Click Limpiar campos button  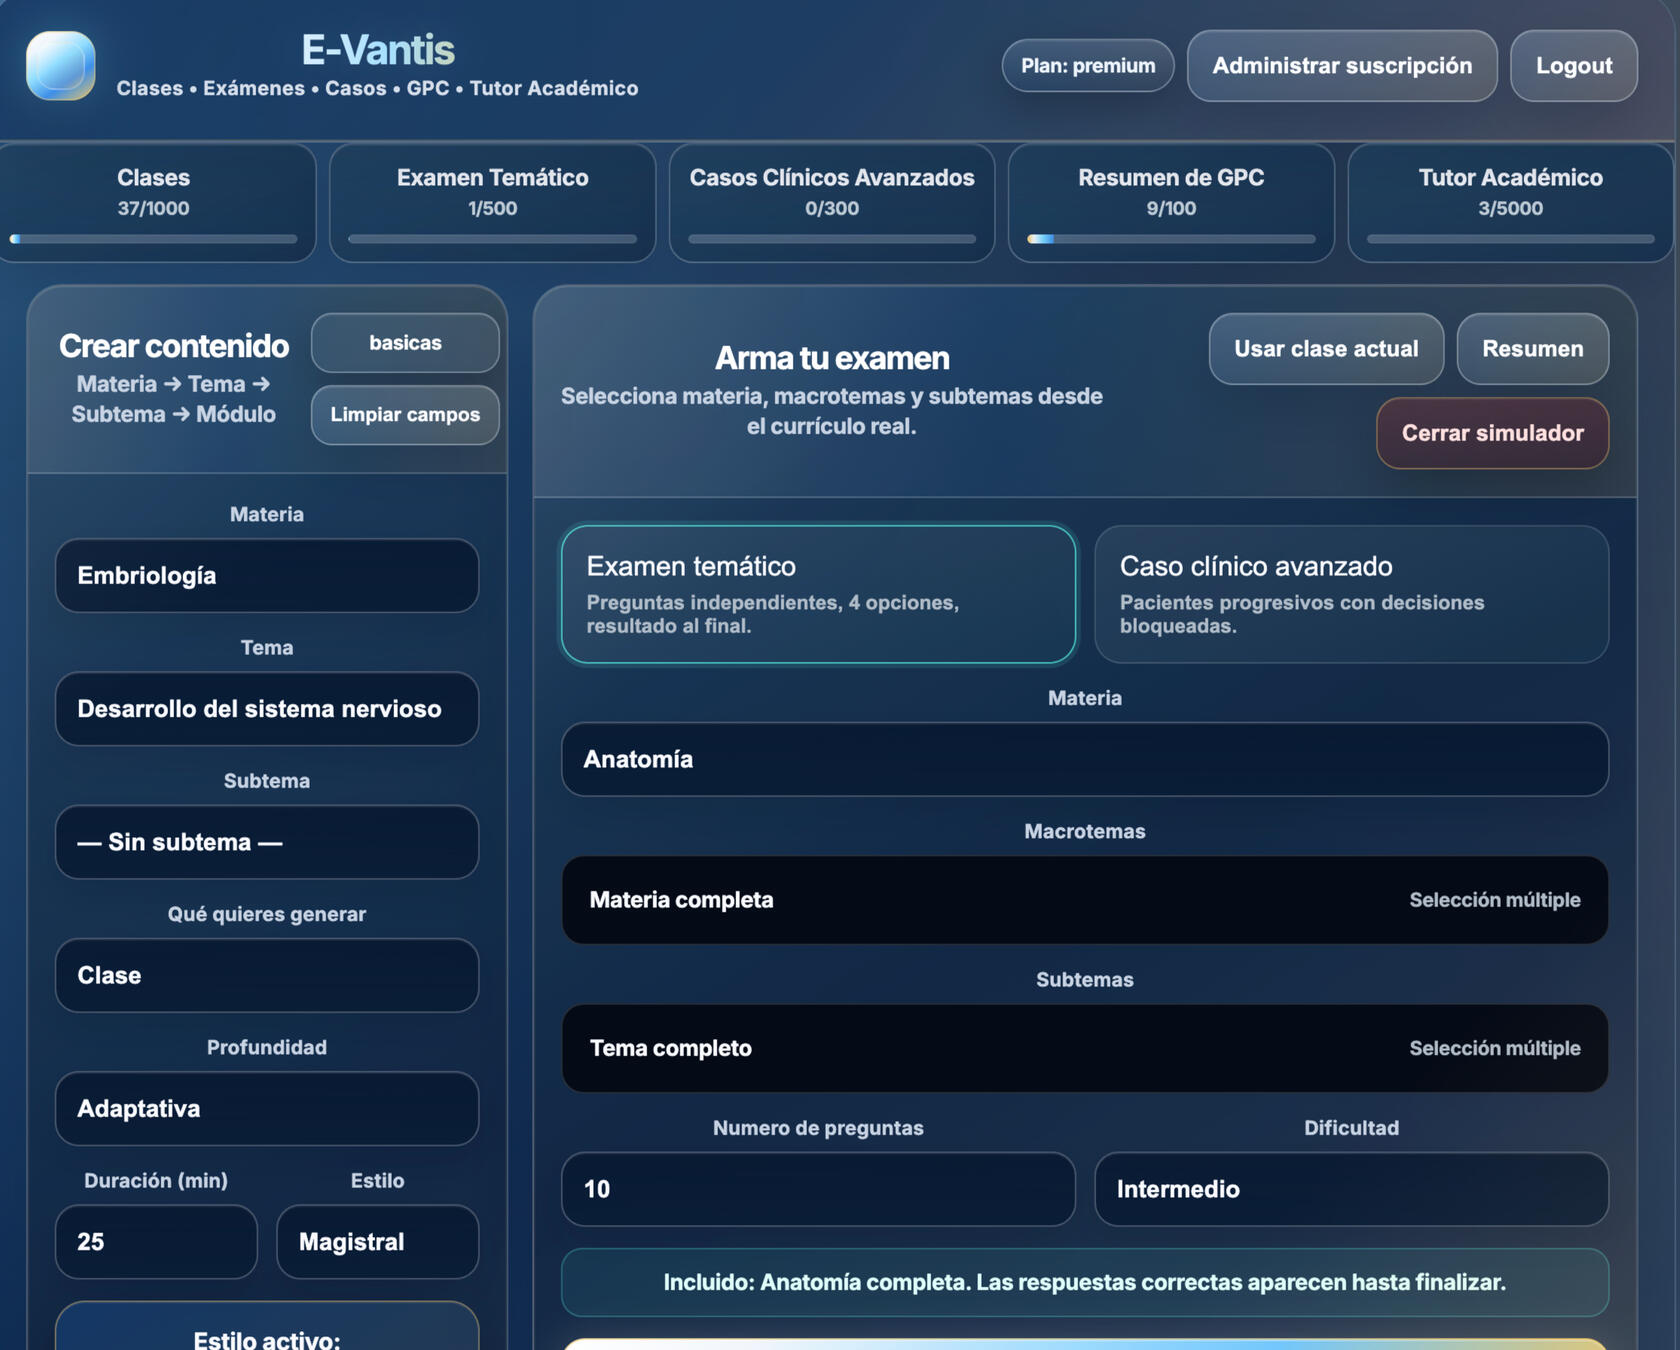(x=405, y=415)
